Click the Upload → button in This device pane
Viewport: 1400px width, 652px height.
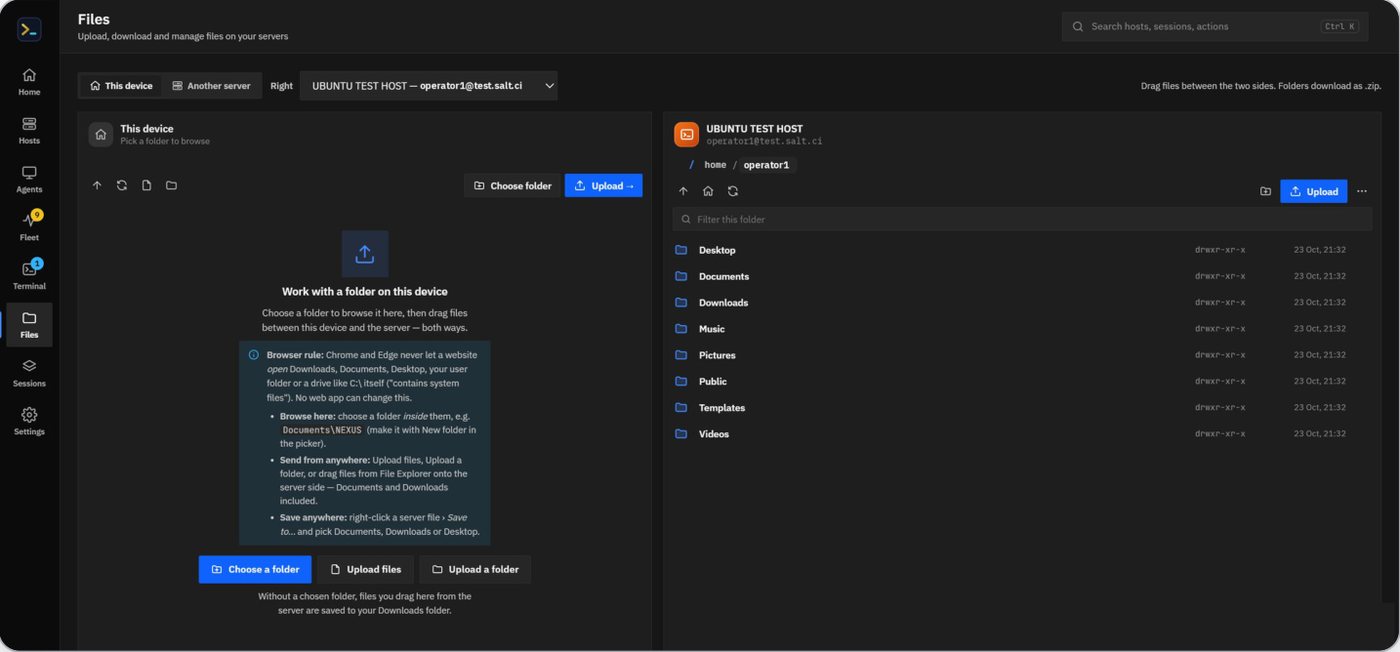tap(604, 186)
